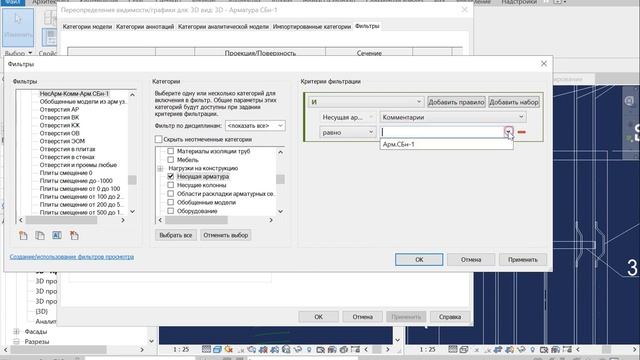Select filter Отверстия АР

(x=59, y=109)
